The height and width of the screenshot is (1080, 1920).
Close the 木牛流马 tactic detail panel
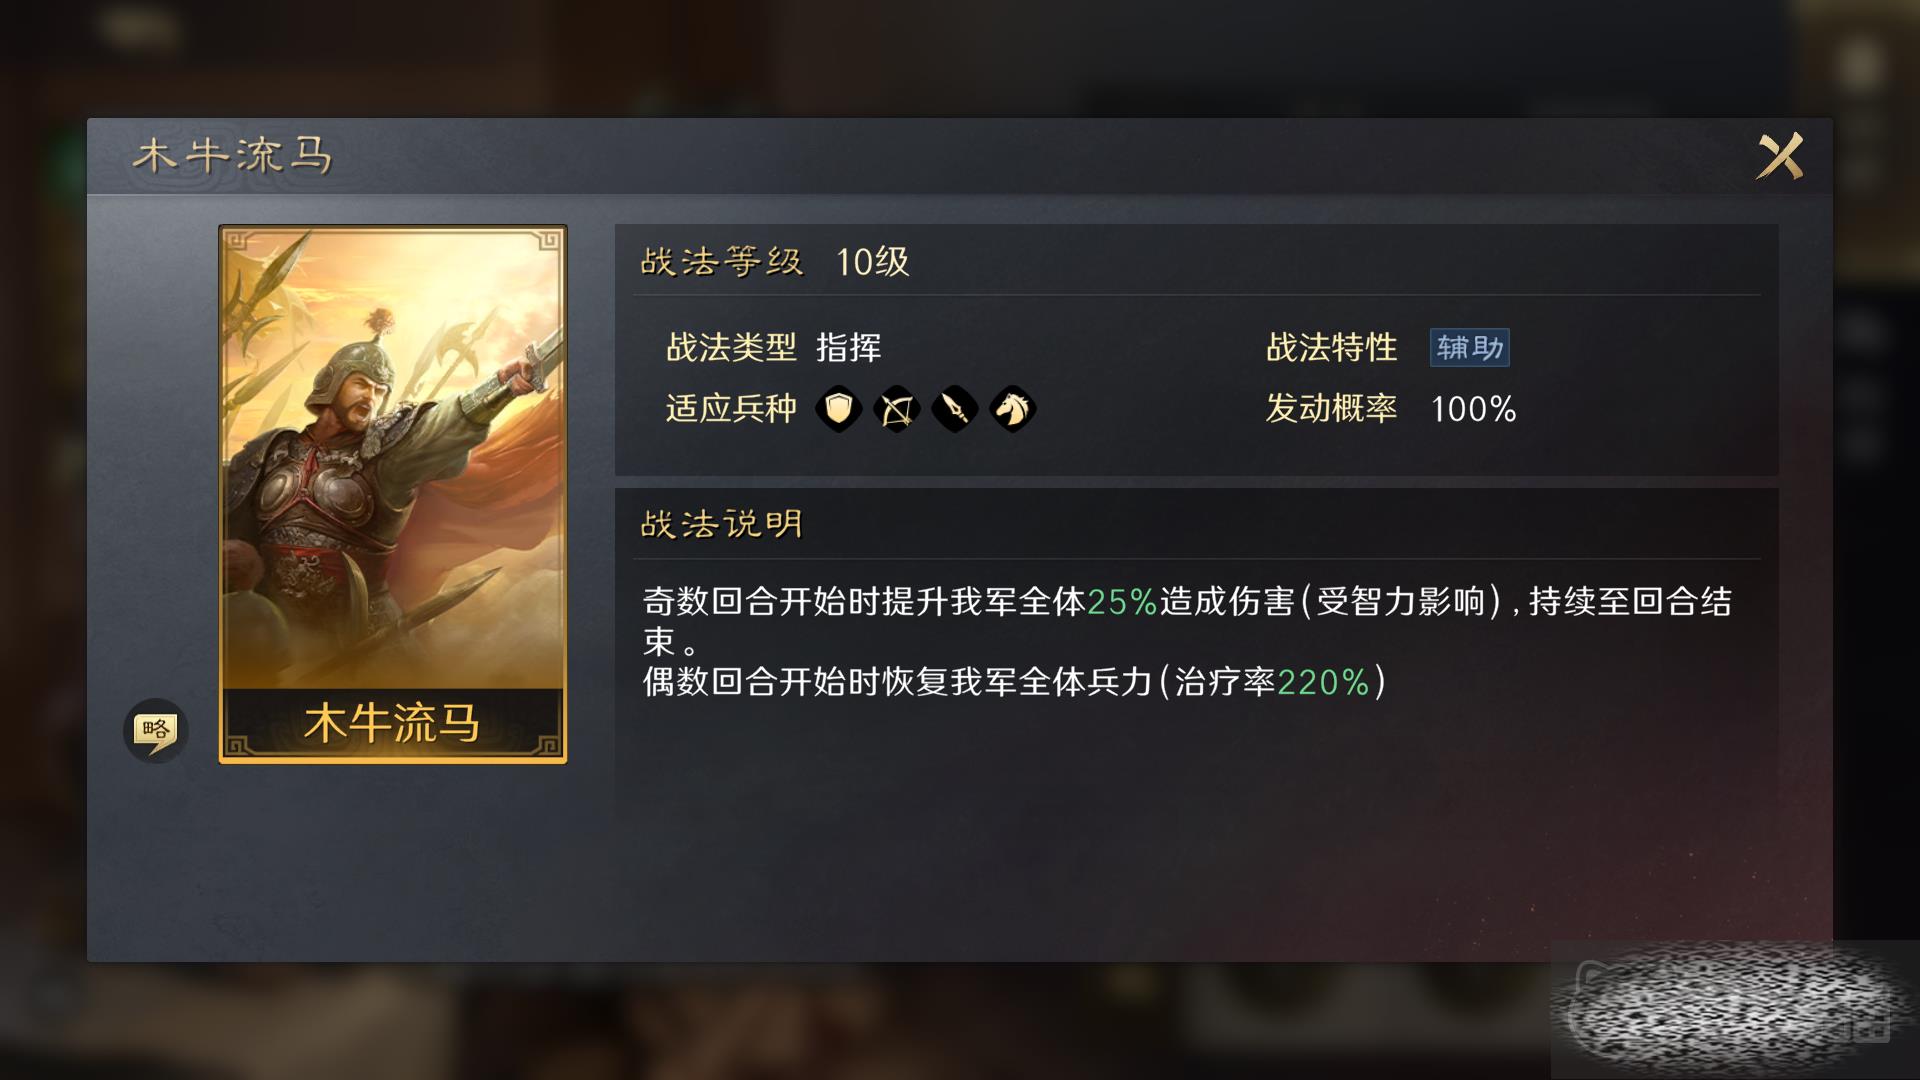(x=1780, y=156)
